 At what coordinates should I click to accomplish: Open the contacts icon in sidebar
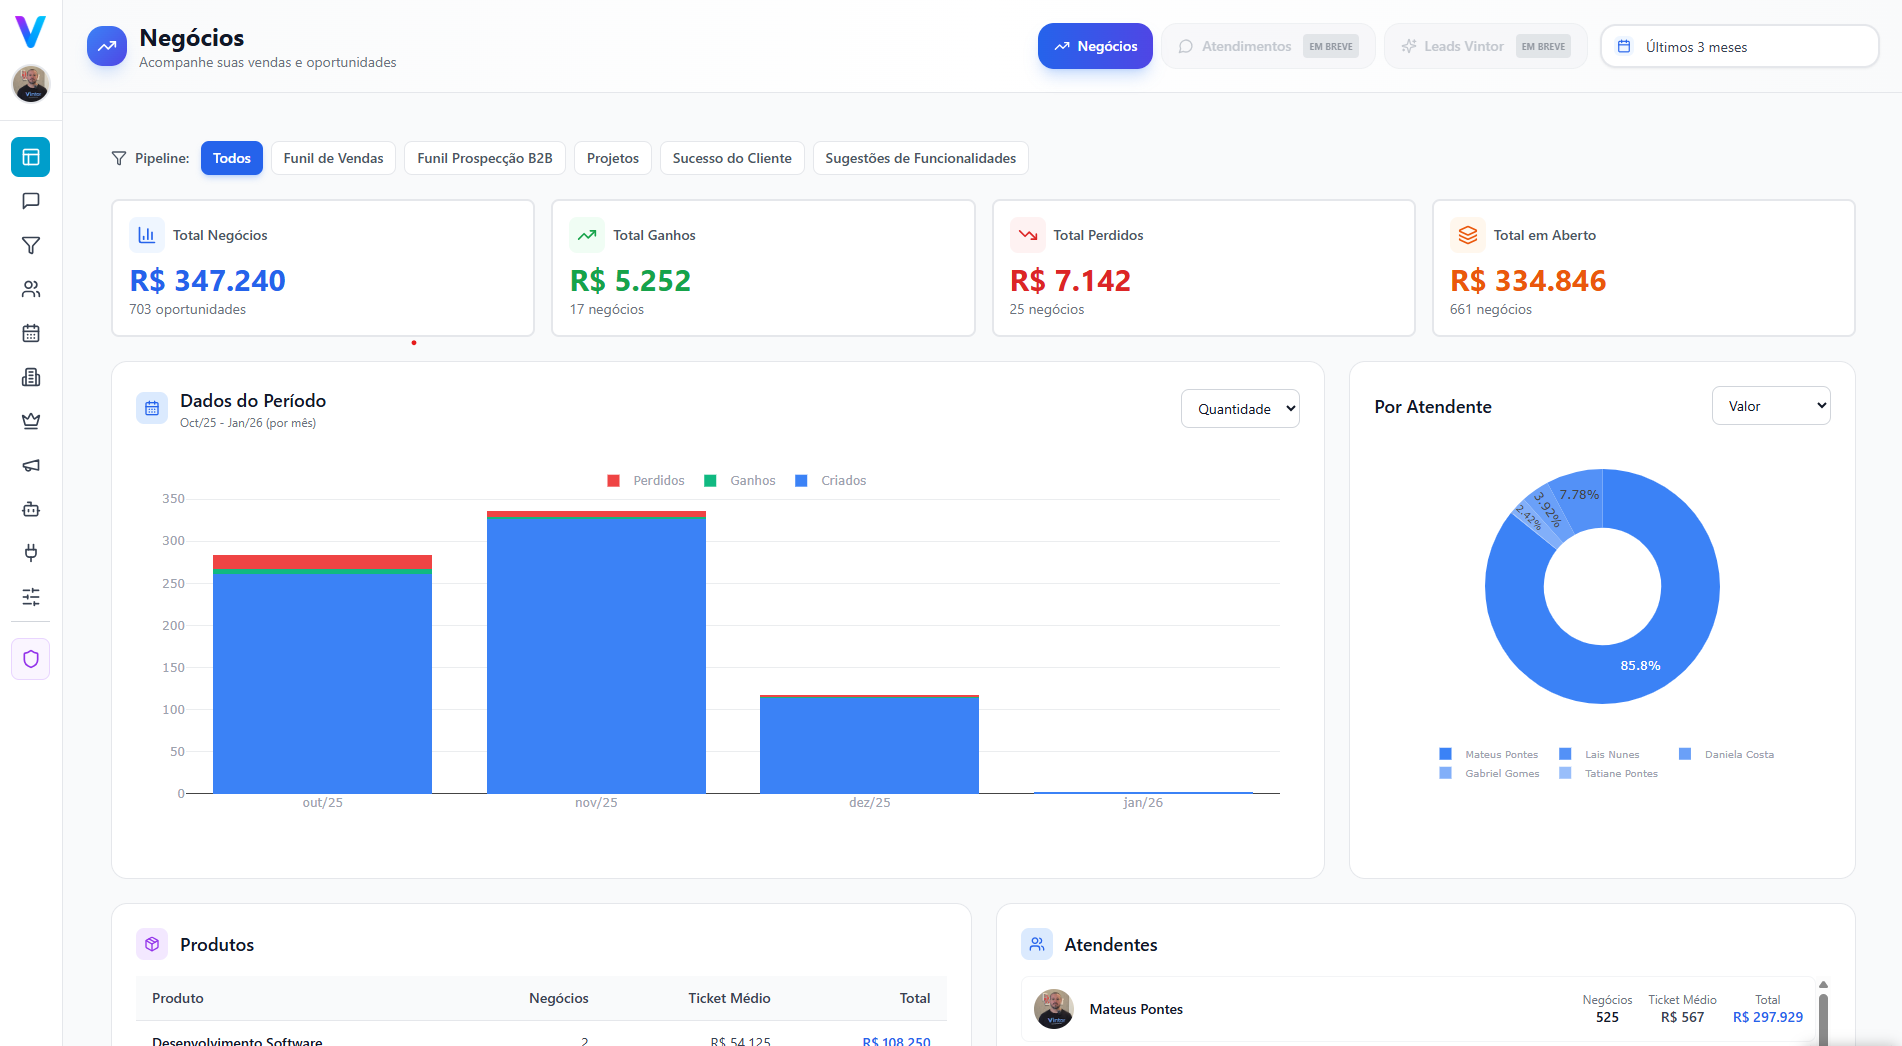[31, 289]
